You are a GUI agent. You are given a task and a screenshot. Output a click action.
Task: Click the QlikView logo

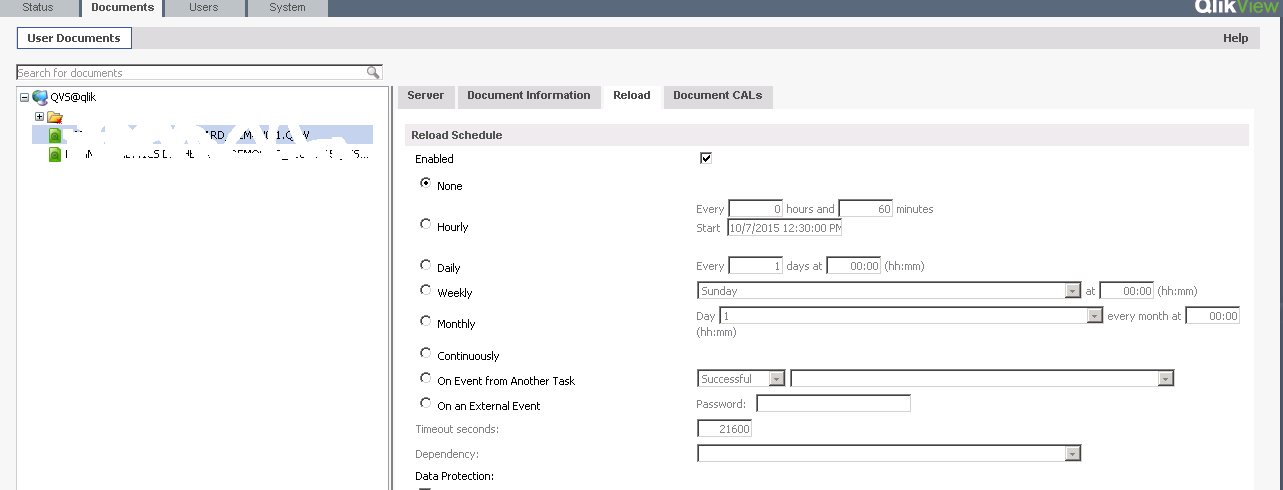(x=1237, y=7)
